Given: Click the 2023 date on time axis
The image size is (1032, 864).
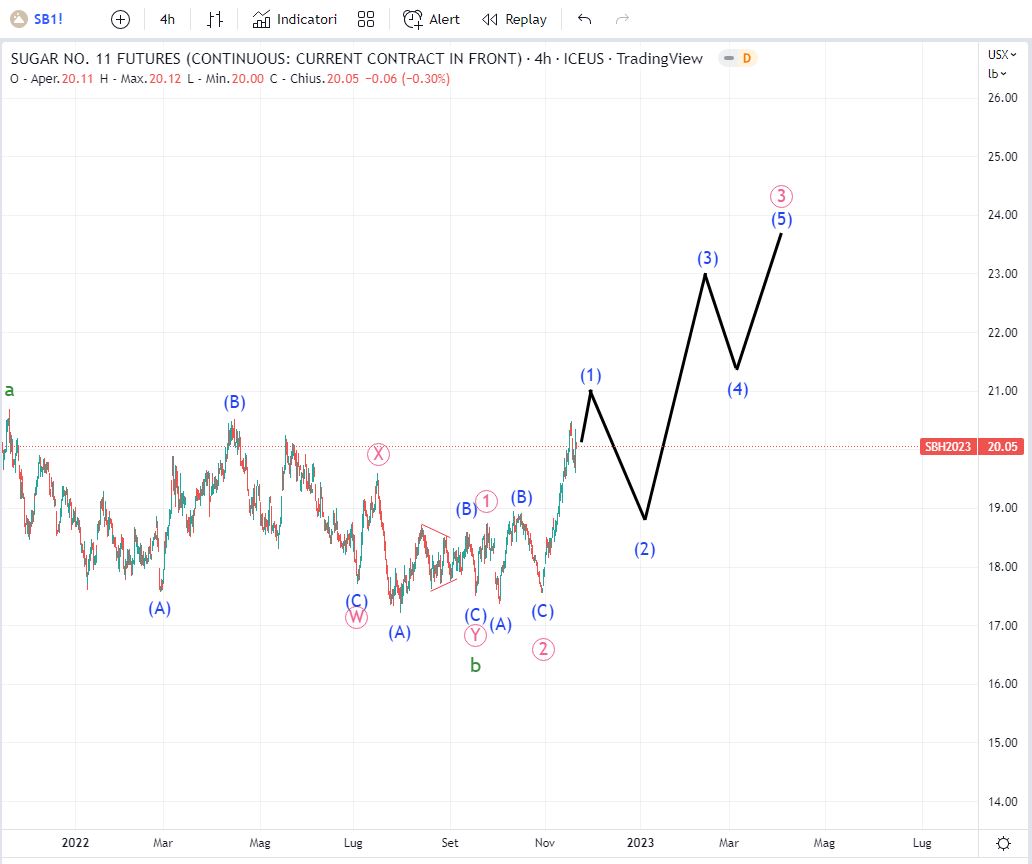Looking at the screenshot, I should (640, 843).
